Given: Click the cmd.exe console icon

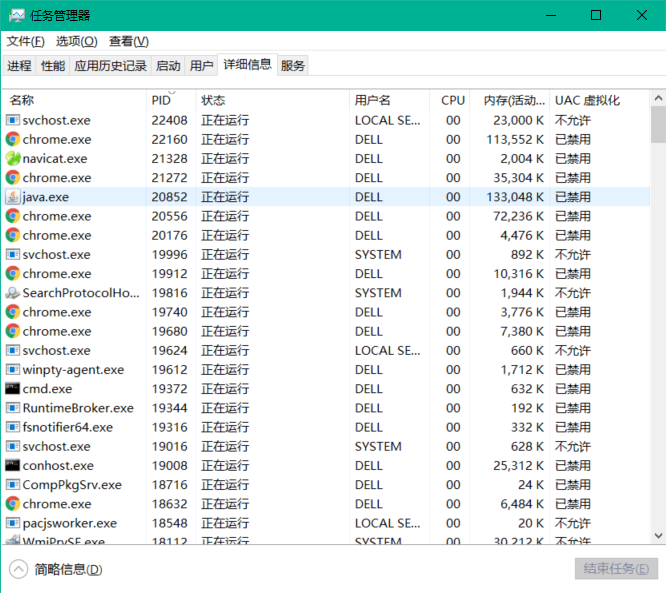Looking at the screenshot, I should point(13,388).
